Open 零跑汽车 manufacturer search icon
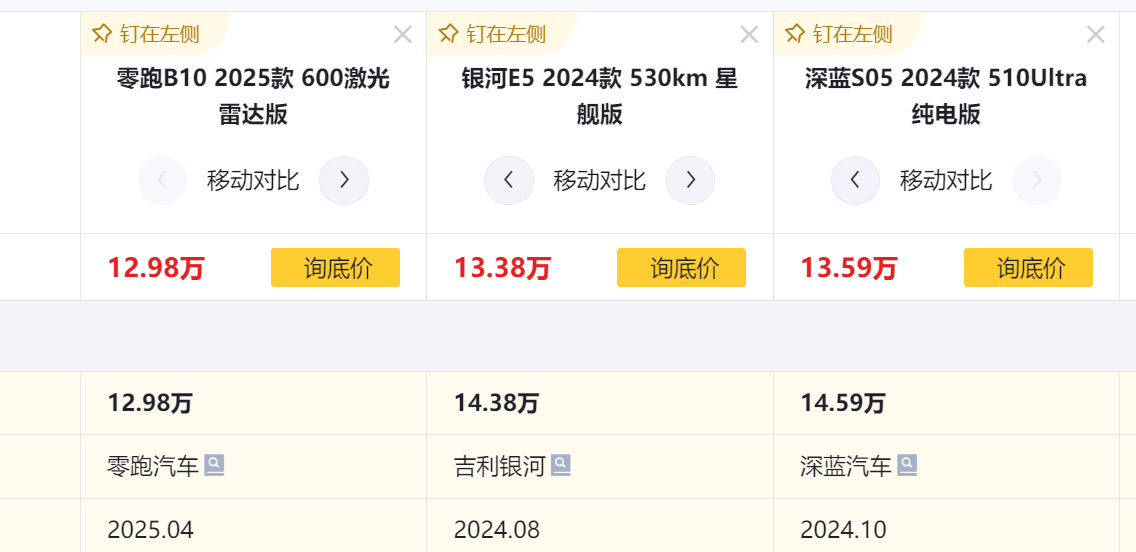1136x552 pixels. (215, 465)
